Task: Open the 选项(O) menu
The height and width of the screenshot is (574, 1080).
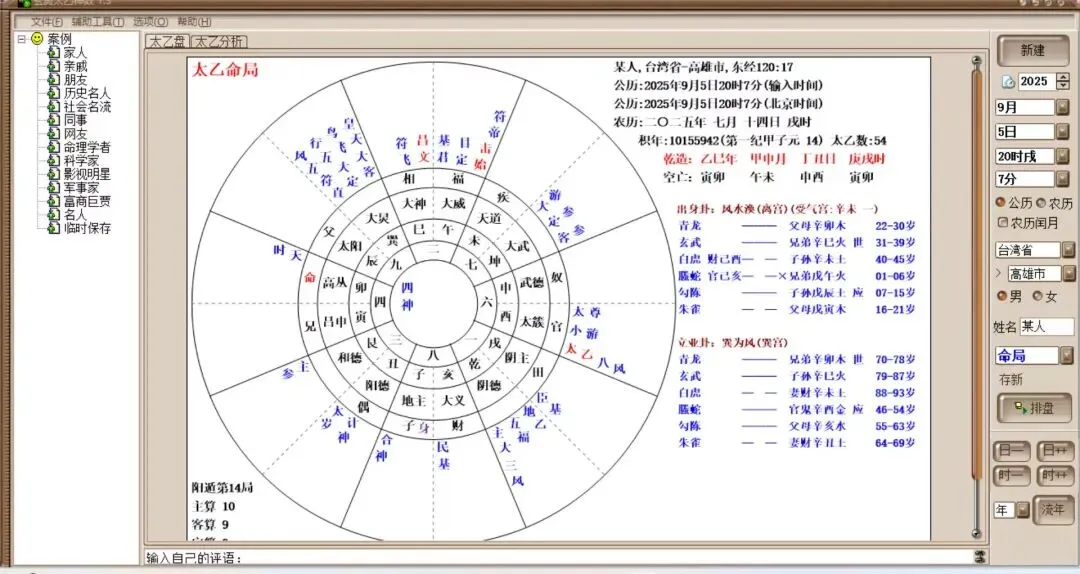Action: coord(150,22)
